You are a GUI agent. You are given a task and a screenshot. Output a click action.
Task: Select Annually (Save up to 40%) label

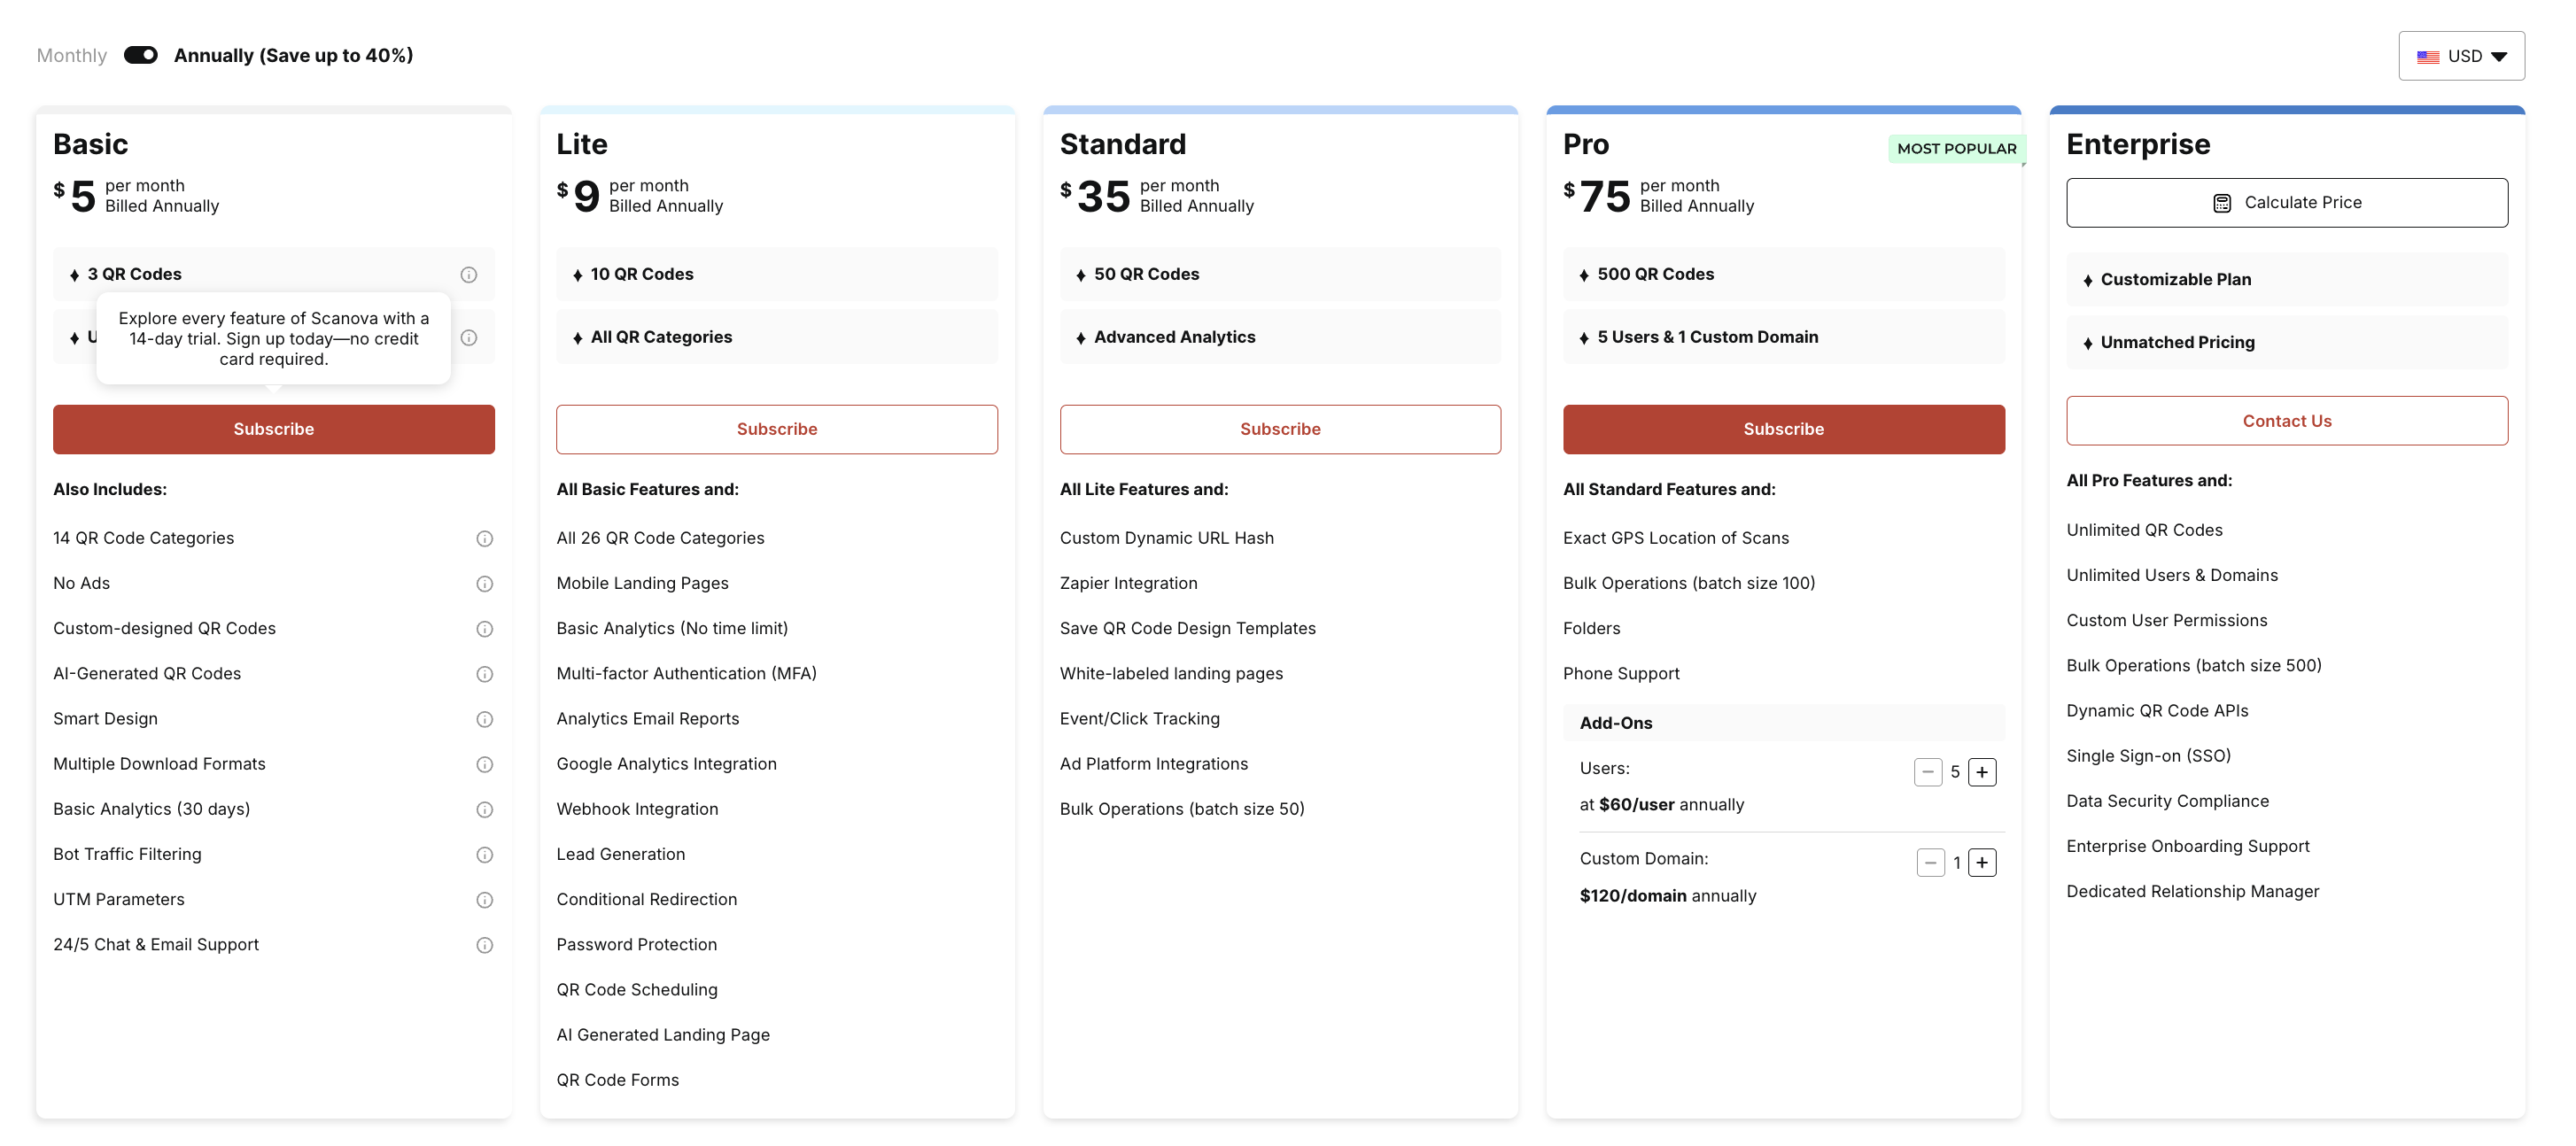tap(294, 55)
